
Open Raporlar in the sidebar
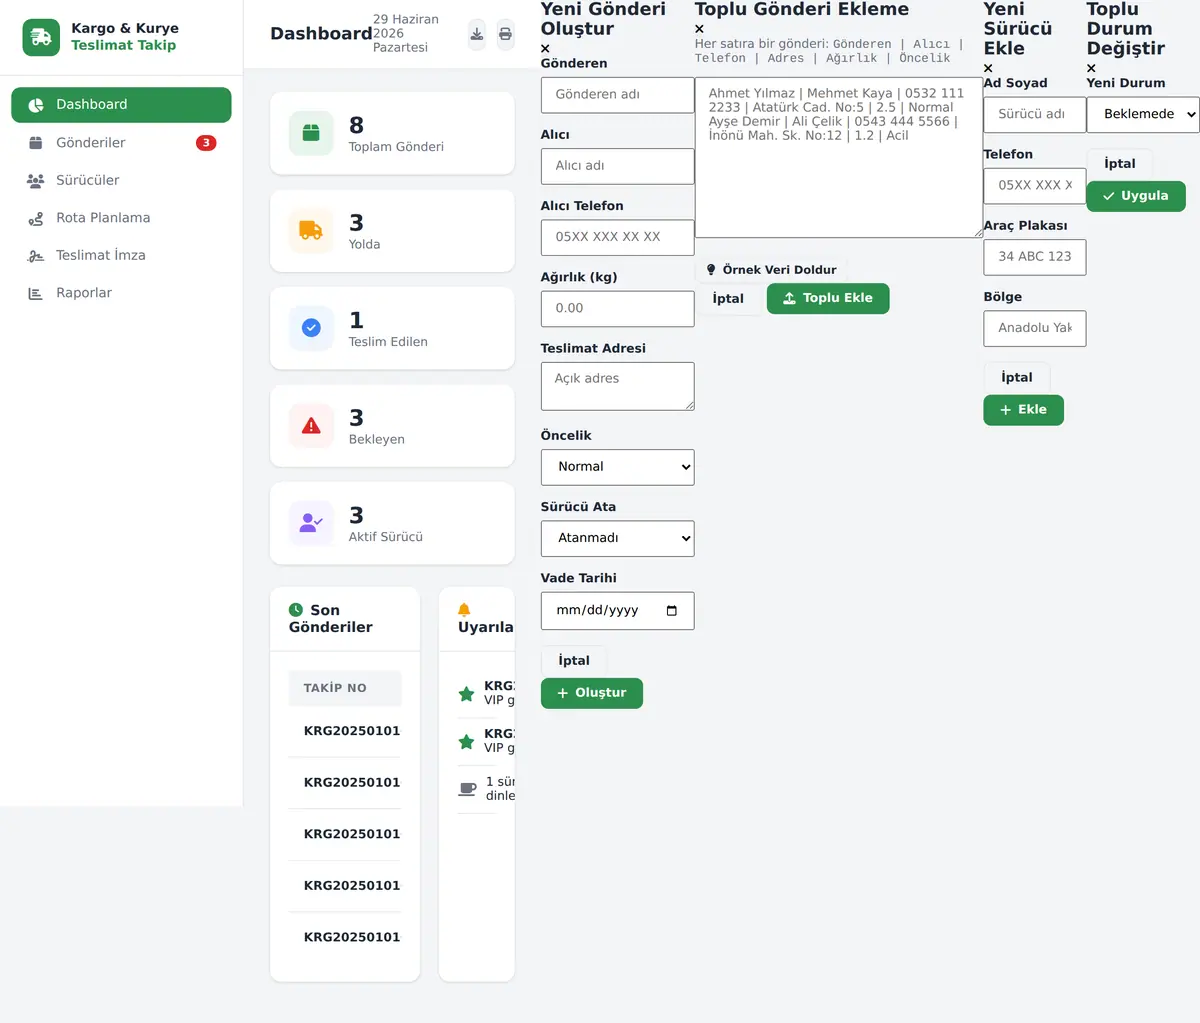[x=121, y=293]
